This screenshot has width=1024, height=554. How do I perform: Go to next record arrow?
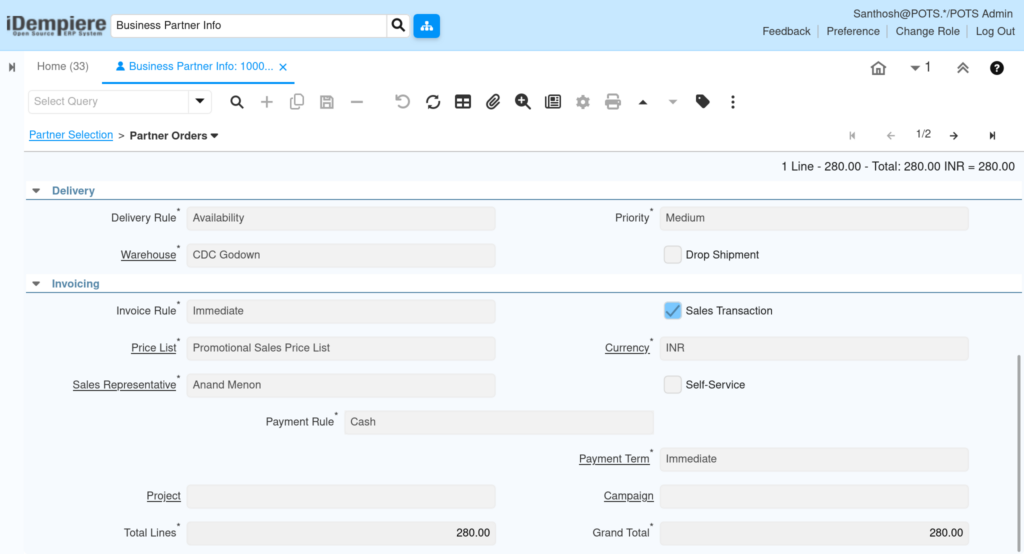[x=954, y=136]
